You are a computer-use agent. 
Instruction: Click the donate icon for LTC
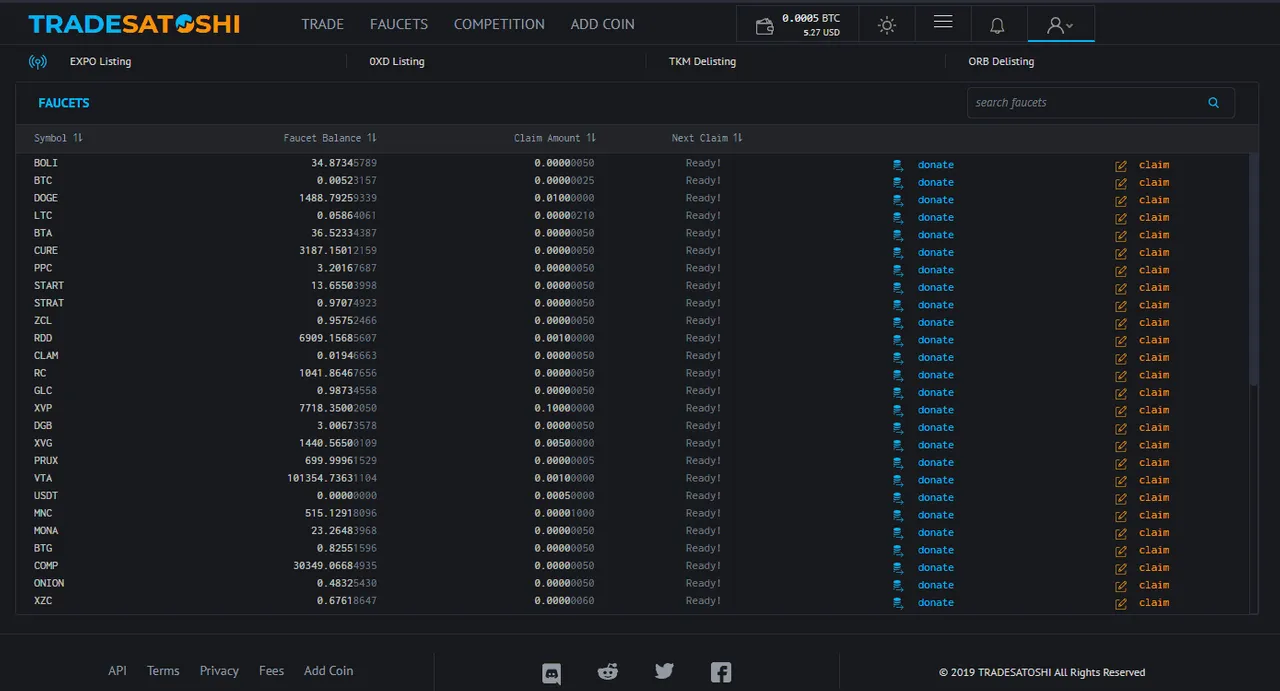coord(898,218)
